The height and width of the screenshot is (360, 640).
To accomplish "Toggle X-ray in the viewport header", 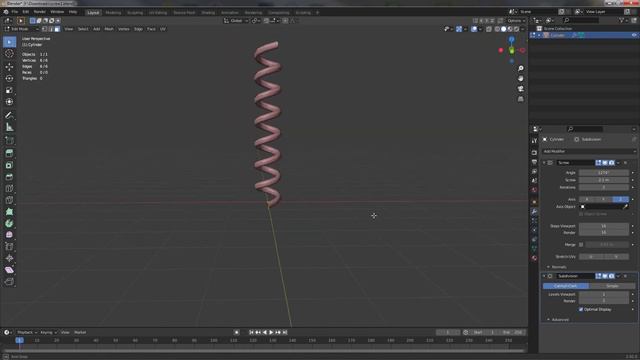I will pos(489,29).
